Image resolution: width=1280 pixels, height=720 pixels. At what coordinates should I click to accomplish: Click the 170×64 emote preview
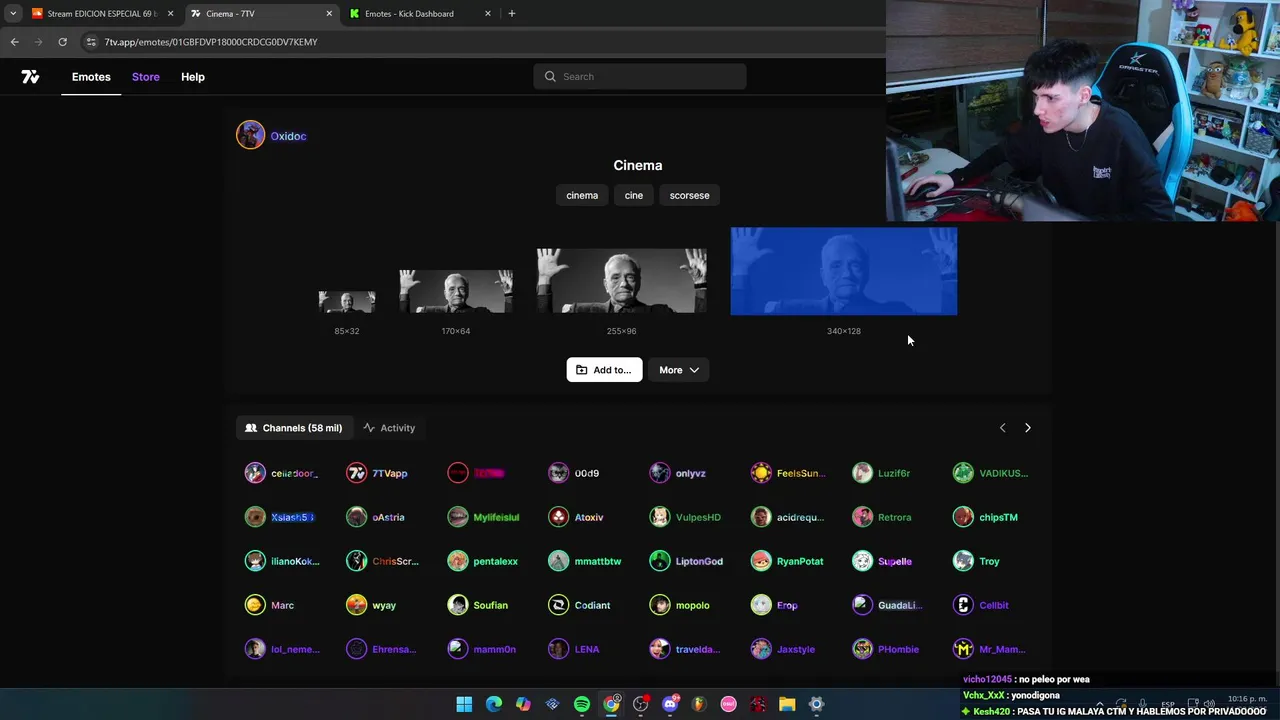(456, 291)
